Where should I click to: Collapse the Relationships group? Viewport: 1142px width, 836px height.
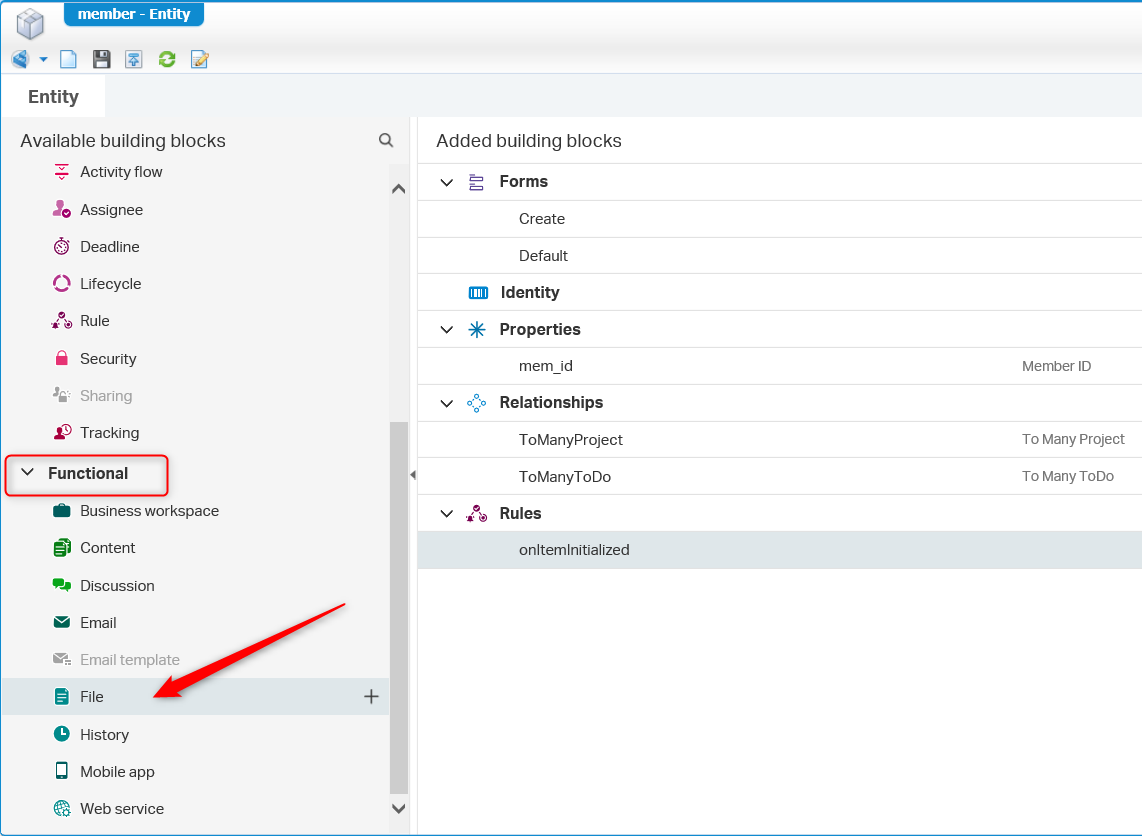click(447, 403)
